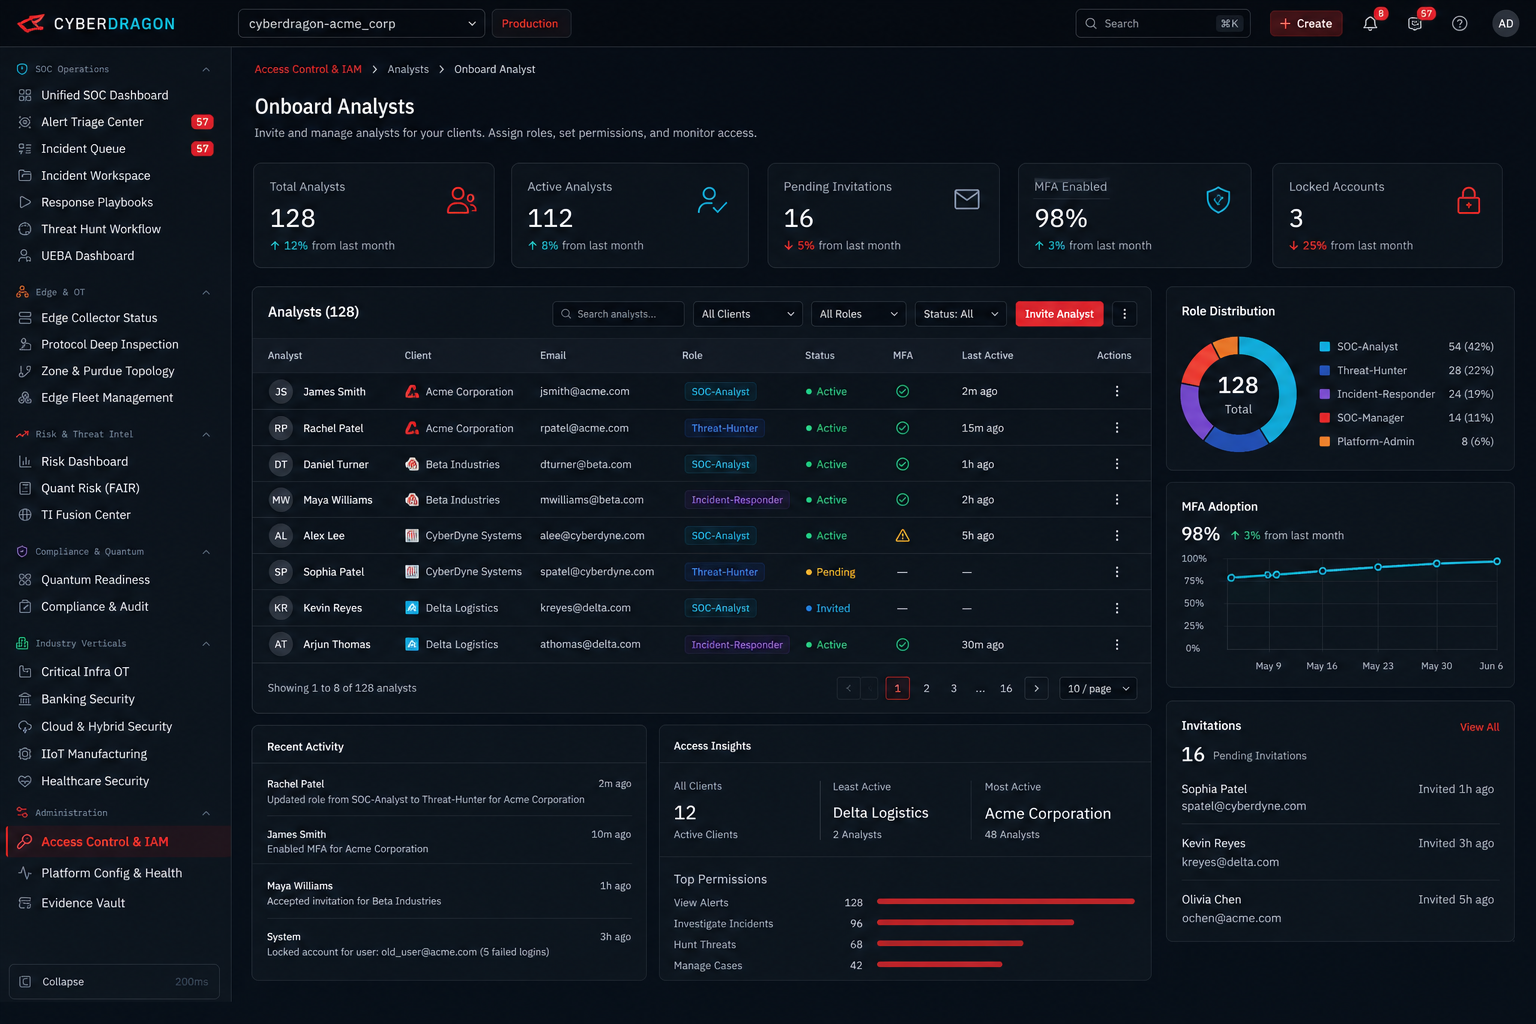Go to page 2 of analysts
The image size is (1536, 1024).
(x=926, y=688)
